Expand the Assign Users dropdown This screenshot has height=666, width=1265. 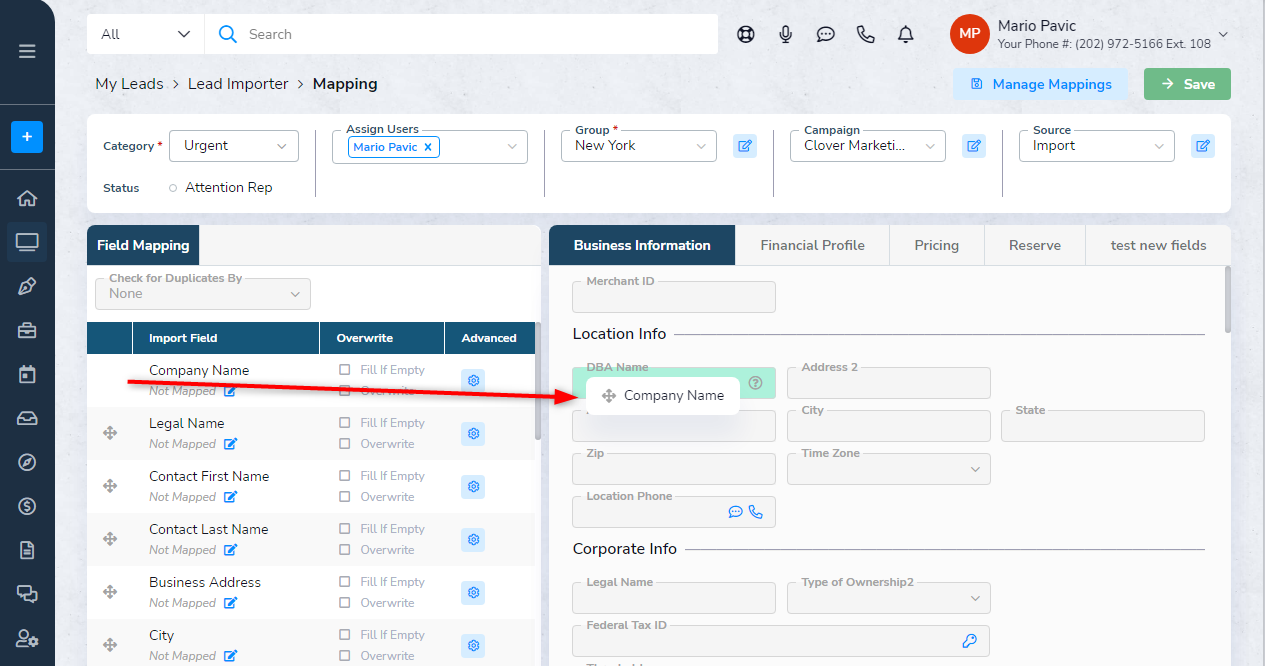[x=513, y=147]
